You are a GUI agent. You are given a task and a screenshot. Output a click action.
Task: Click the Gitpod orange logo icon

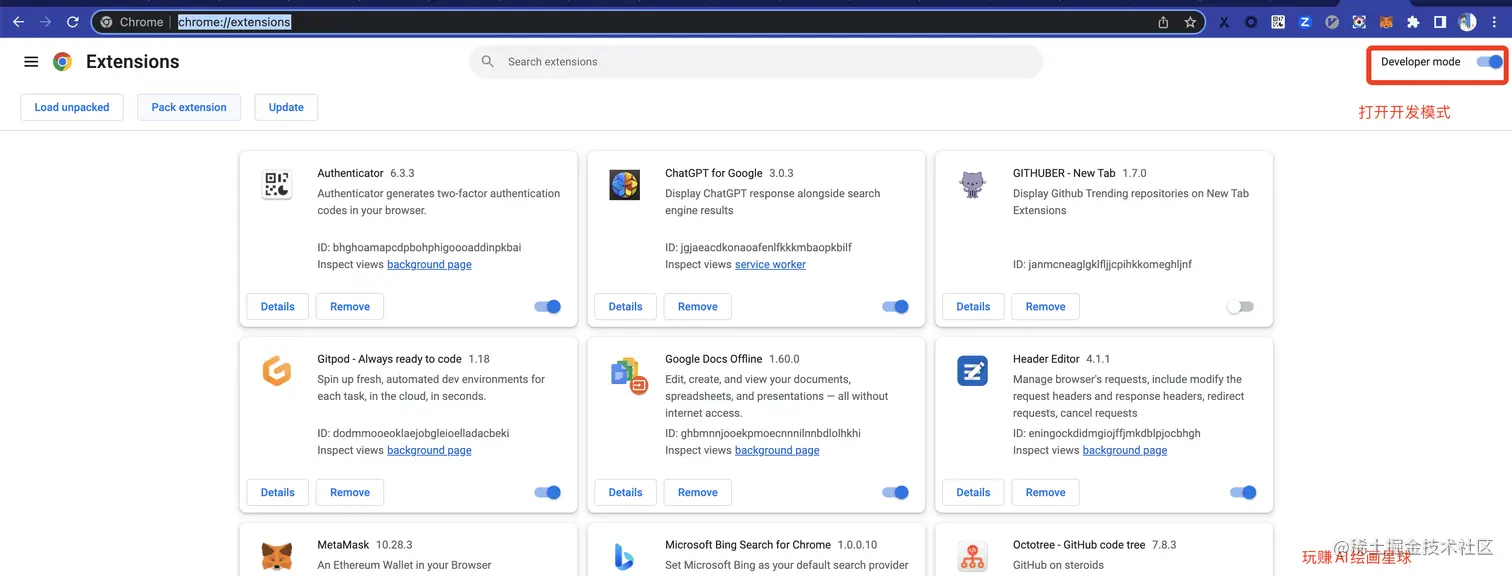click(277, 371)
